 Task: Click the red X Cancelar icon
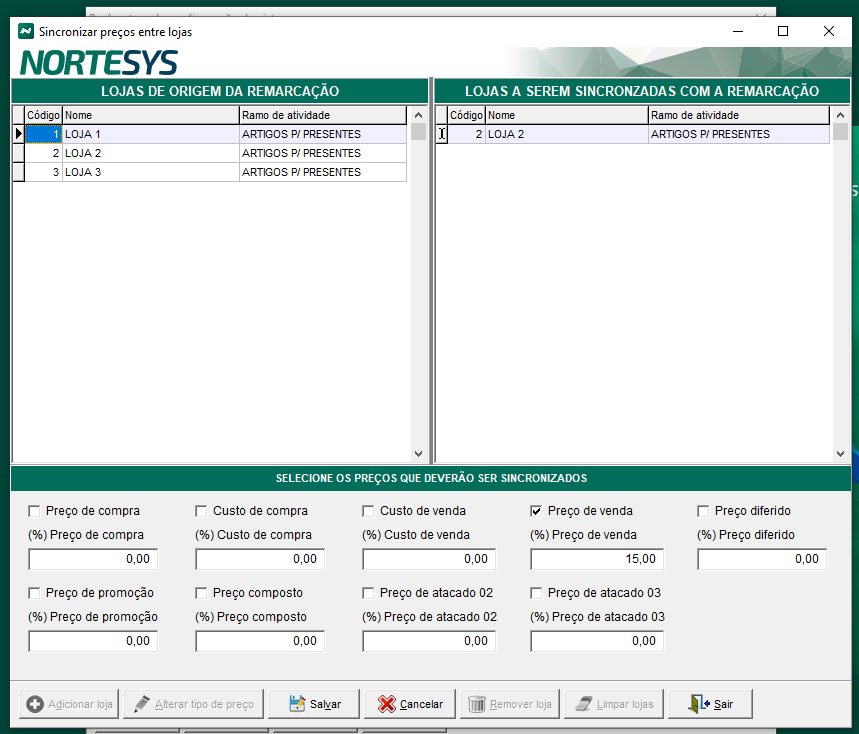tap(386, 704)
